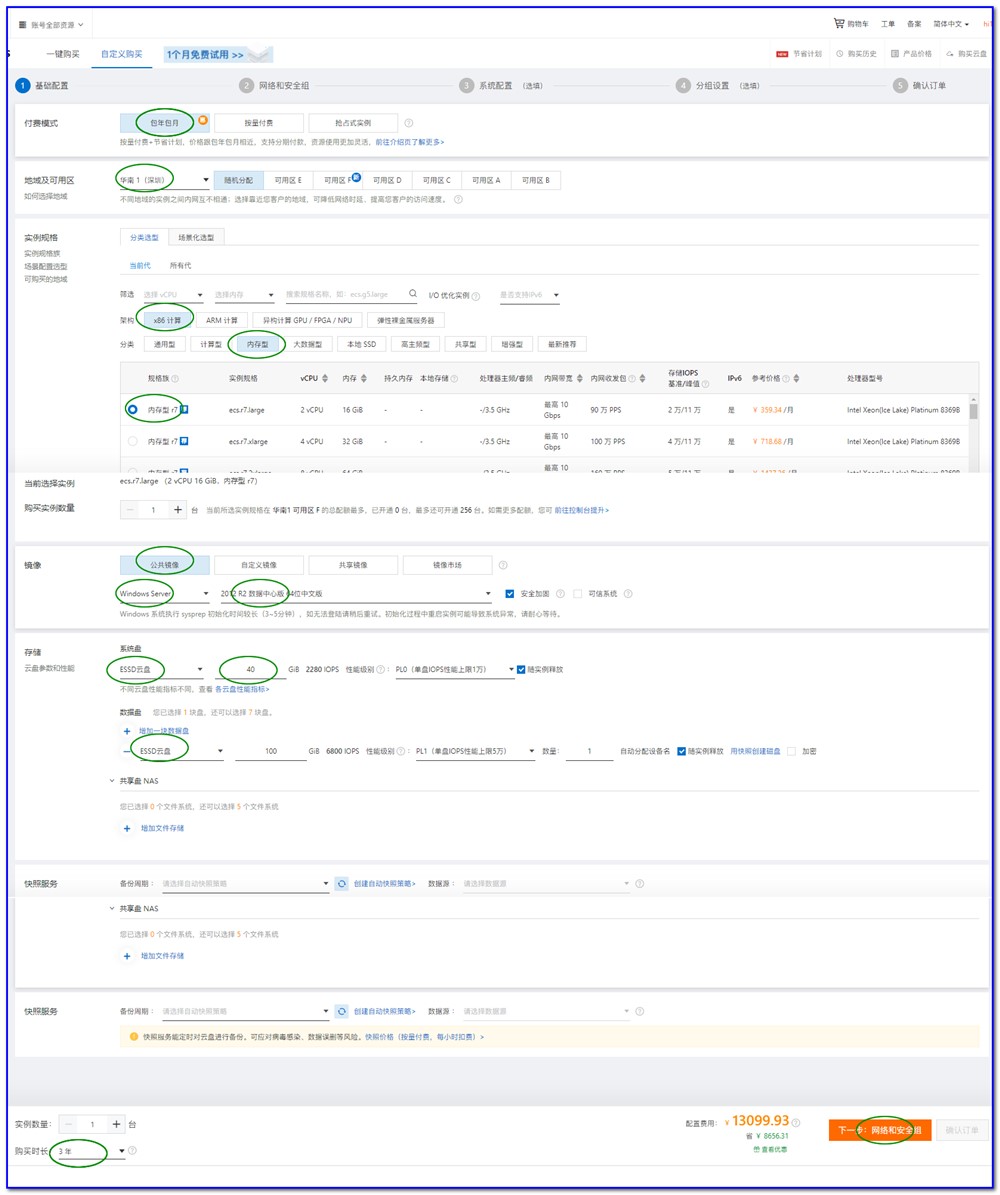This screenshot has height=1195, width=1000.
Task: Click the plus icon for 增加一块数据盘
Action: click(127, 731)
